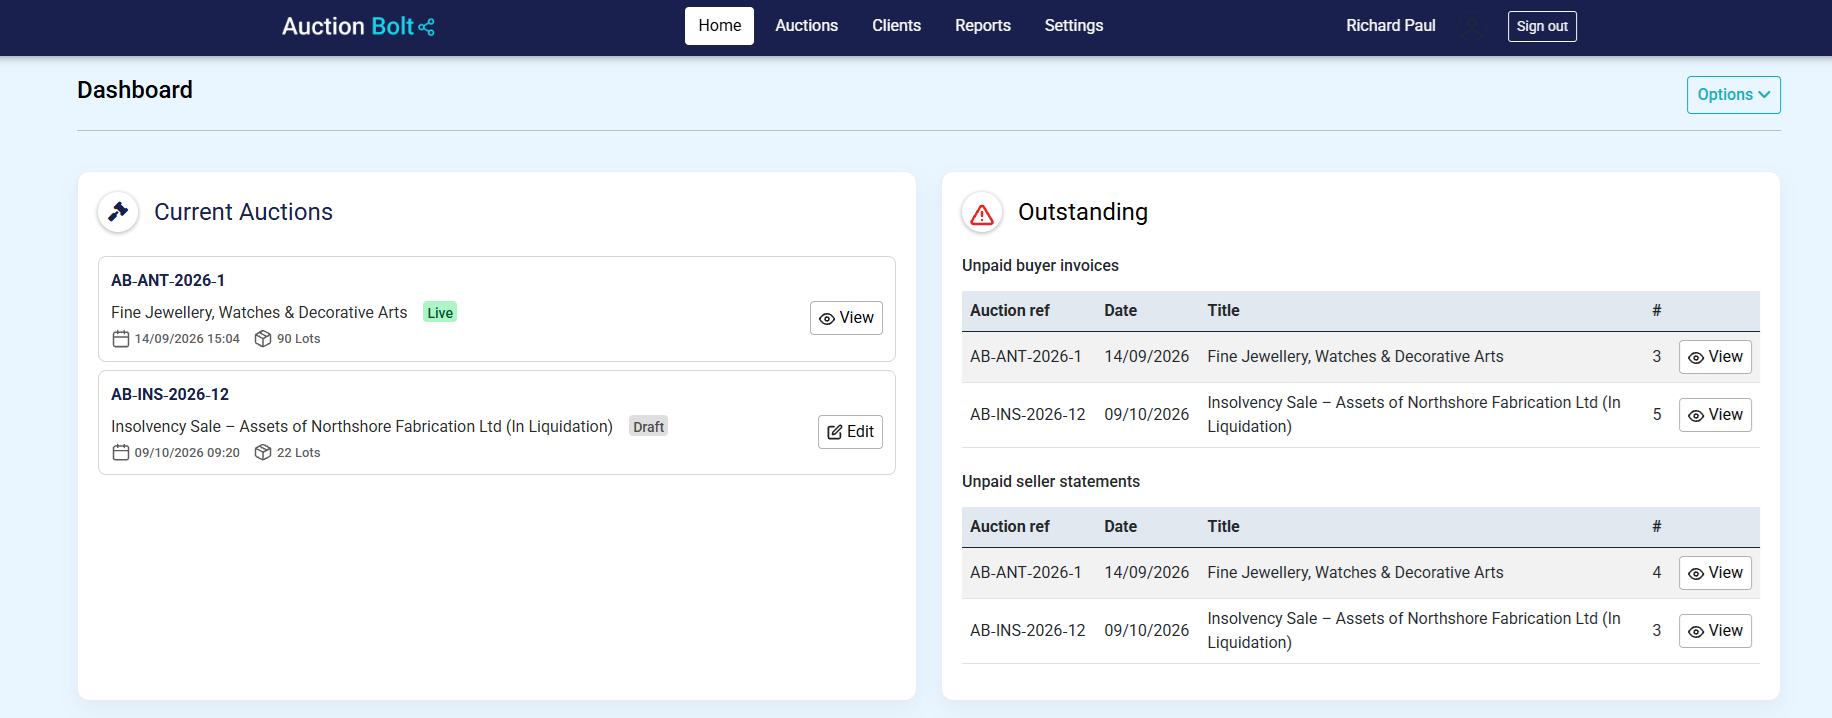View unpaid seller statements for AB-ANT-2026-1
1832x718 pixels.
pos(1715,573)
